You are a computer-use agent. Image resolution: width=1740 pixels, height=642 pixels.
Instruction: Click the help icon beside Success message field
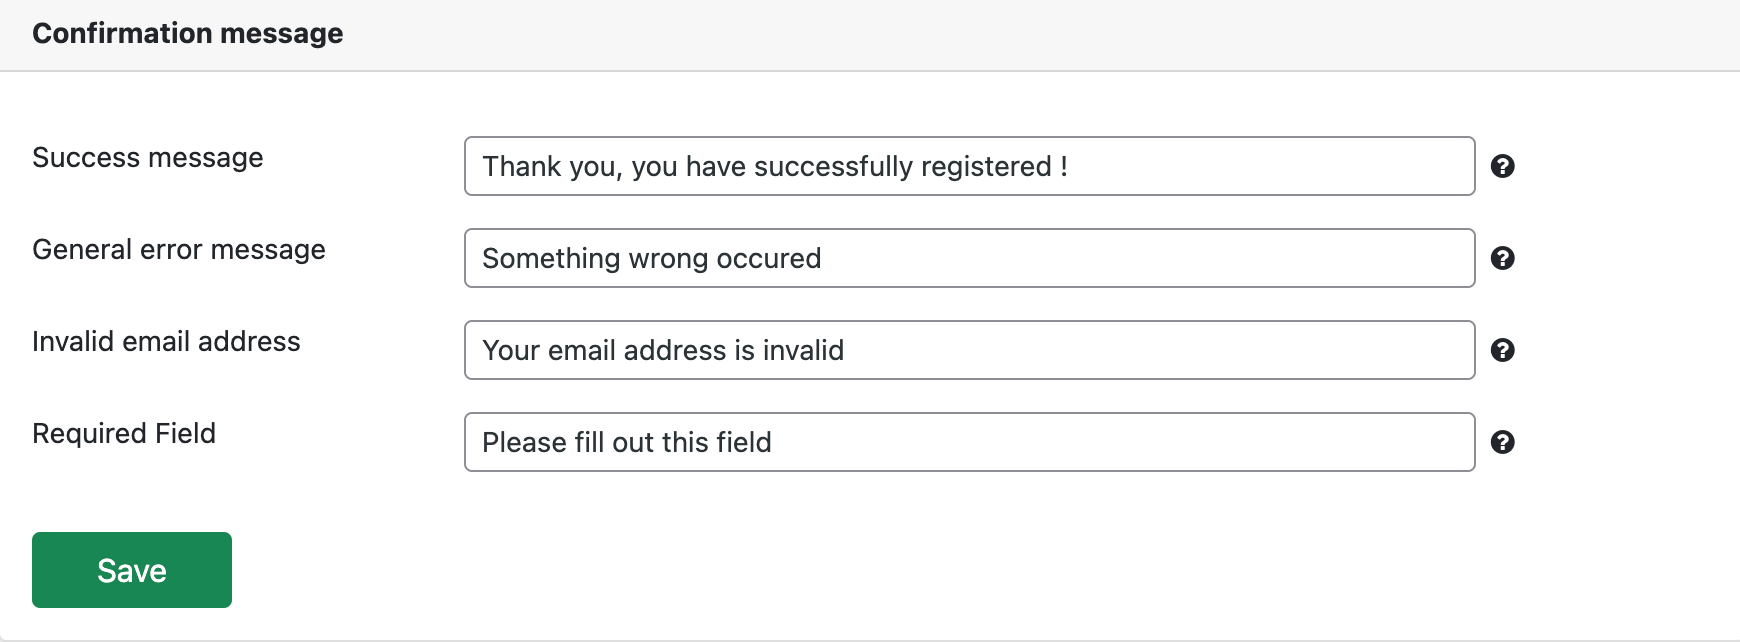pyautogui.click(x=1502, y=166)
